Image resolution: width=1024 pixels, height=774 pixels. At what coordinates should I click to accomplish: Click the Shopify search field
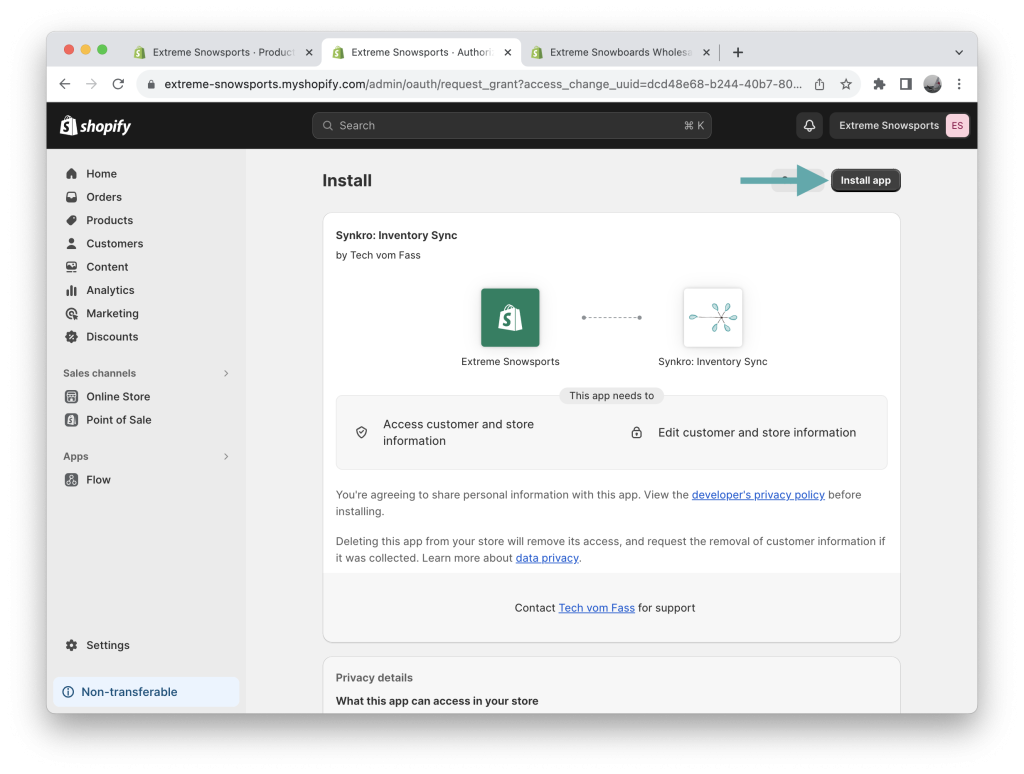click(x=511, y=125)
